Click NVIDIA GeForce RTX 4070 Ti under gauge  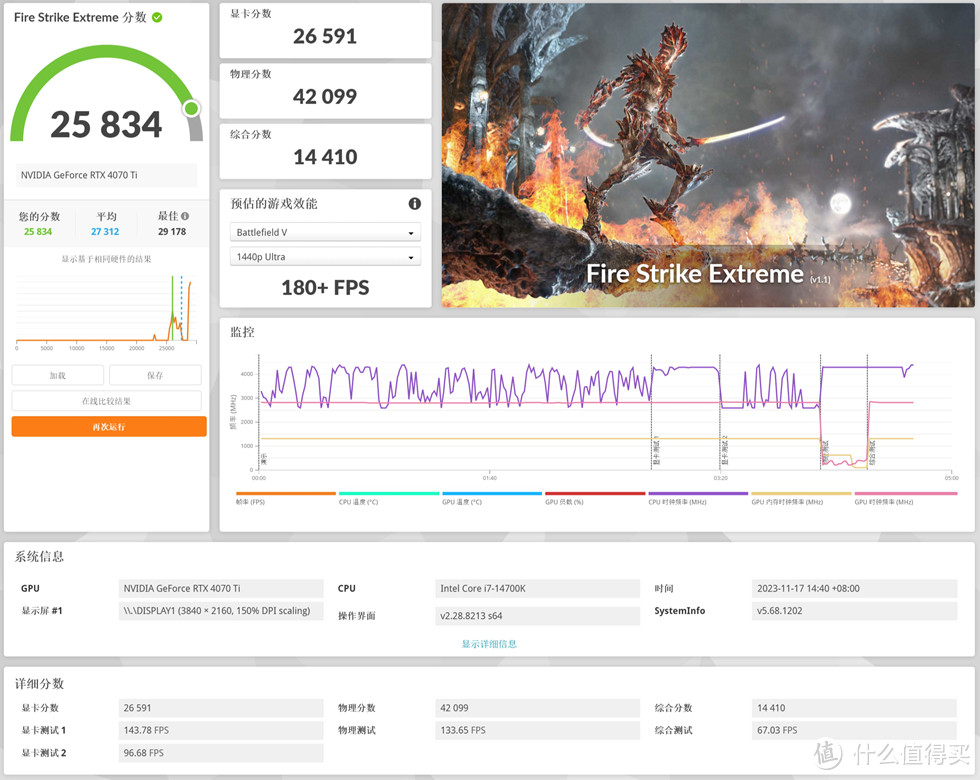coord(106,175)
